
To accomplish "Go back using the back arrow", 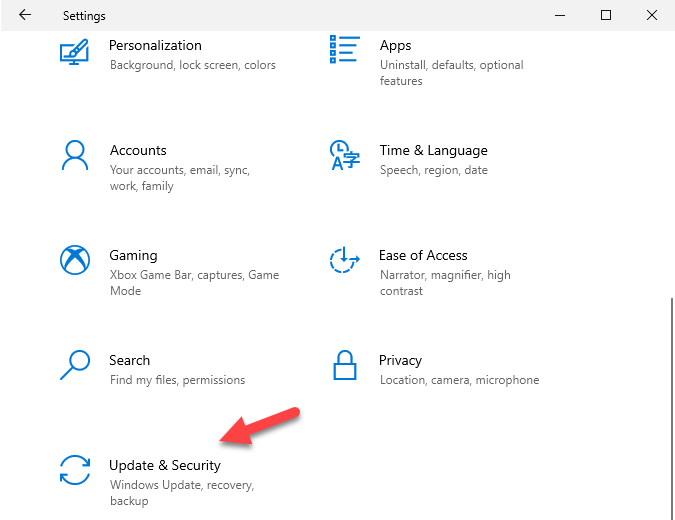I will coord(25,15).
